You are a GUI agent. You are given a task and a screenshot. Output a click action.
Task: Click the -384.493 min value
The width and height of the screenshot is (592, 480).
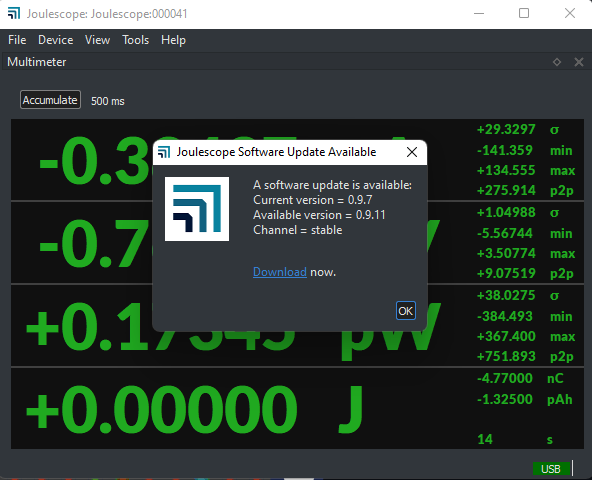point(505,316)
